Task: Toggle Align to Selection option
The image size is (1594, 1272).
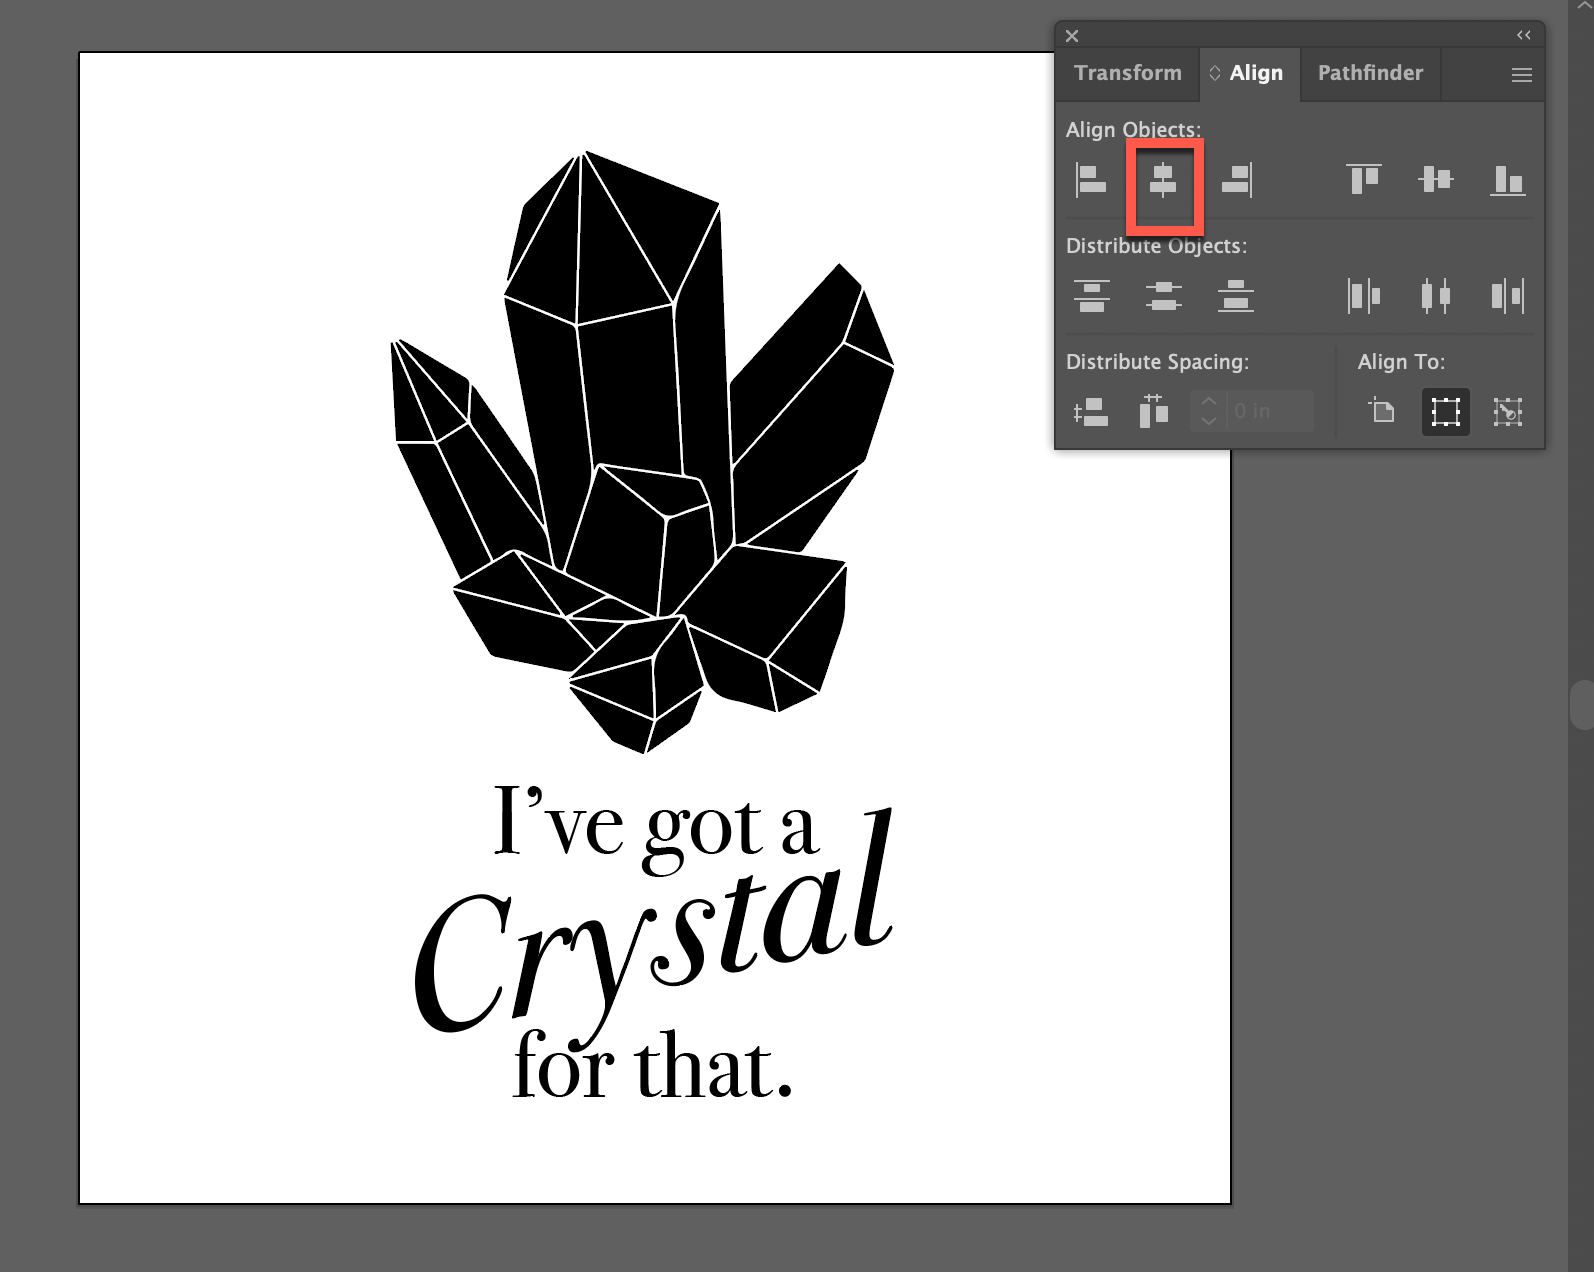Action: pos(1445,411)
